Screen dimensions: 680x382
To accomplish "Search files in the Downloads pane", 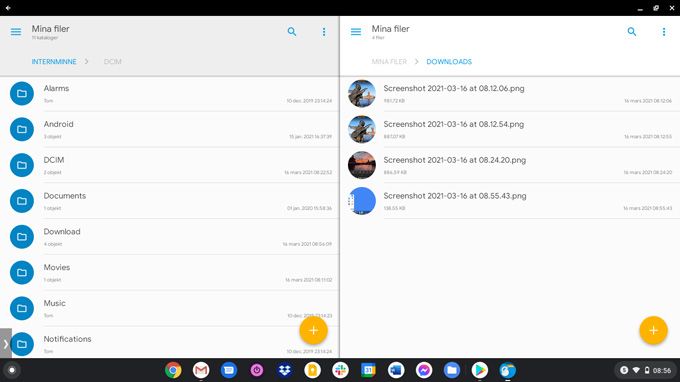I will [632, 32].
